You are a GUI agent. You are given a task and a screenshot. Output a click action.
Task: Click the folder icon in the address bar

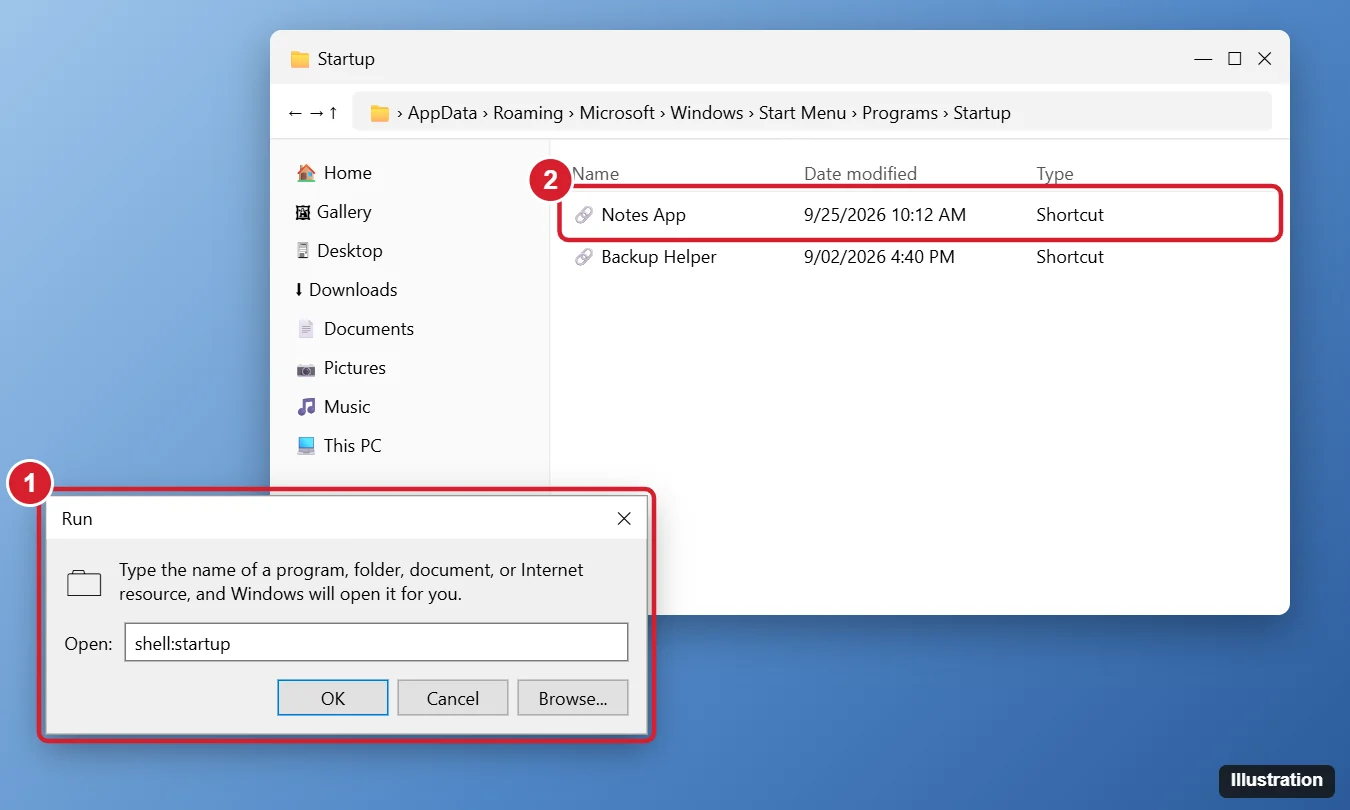380,113
